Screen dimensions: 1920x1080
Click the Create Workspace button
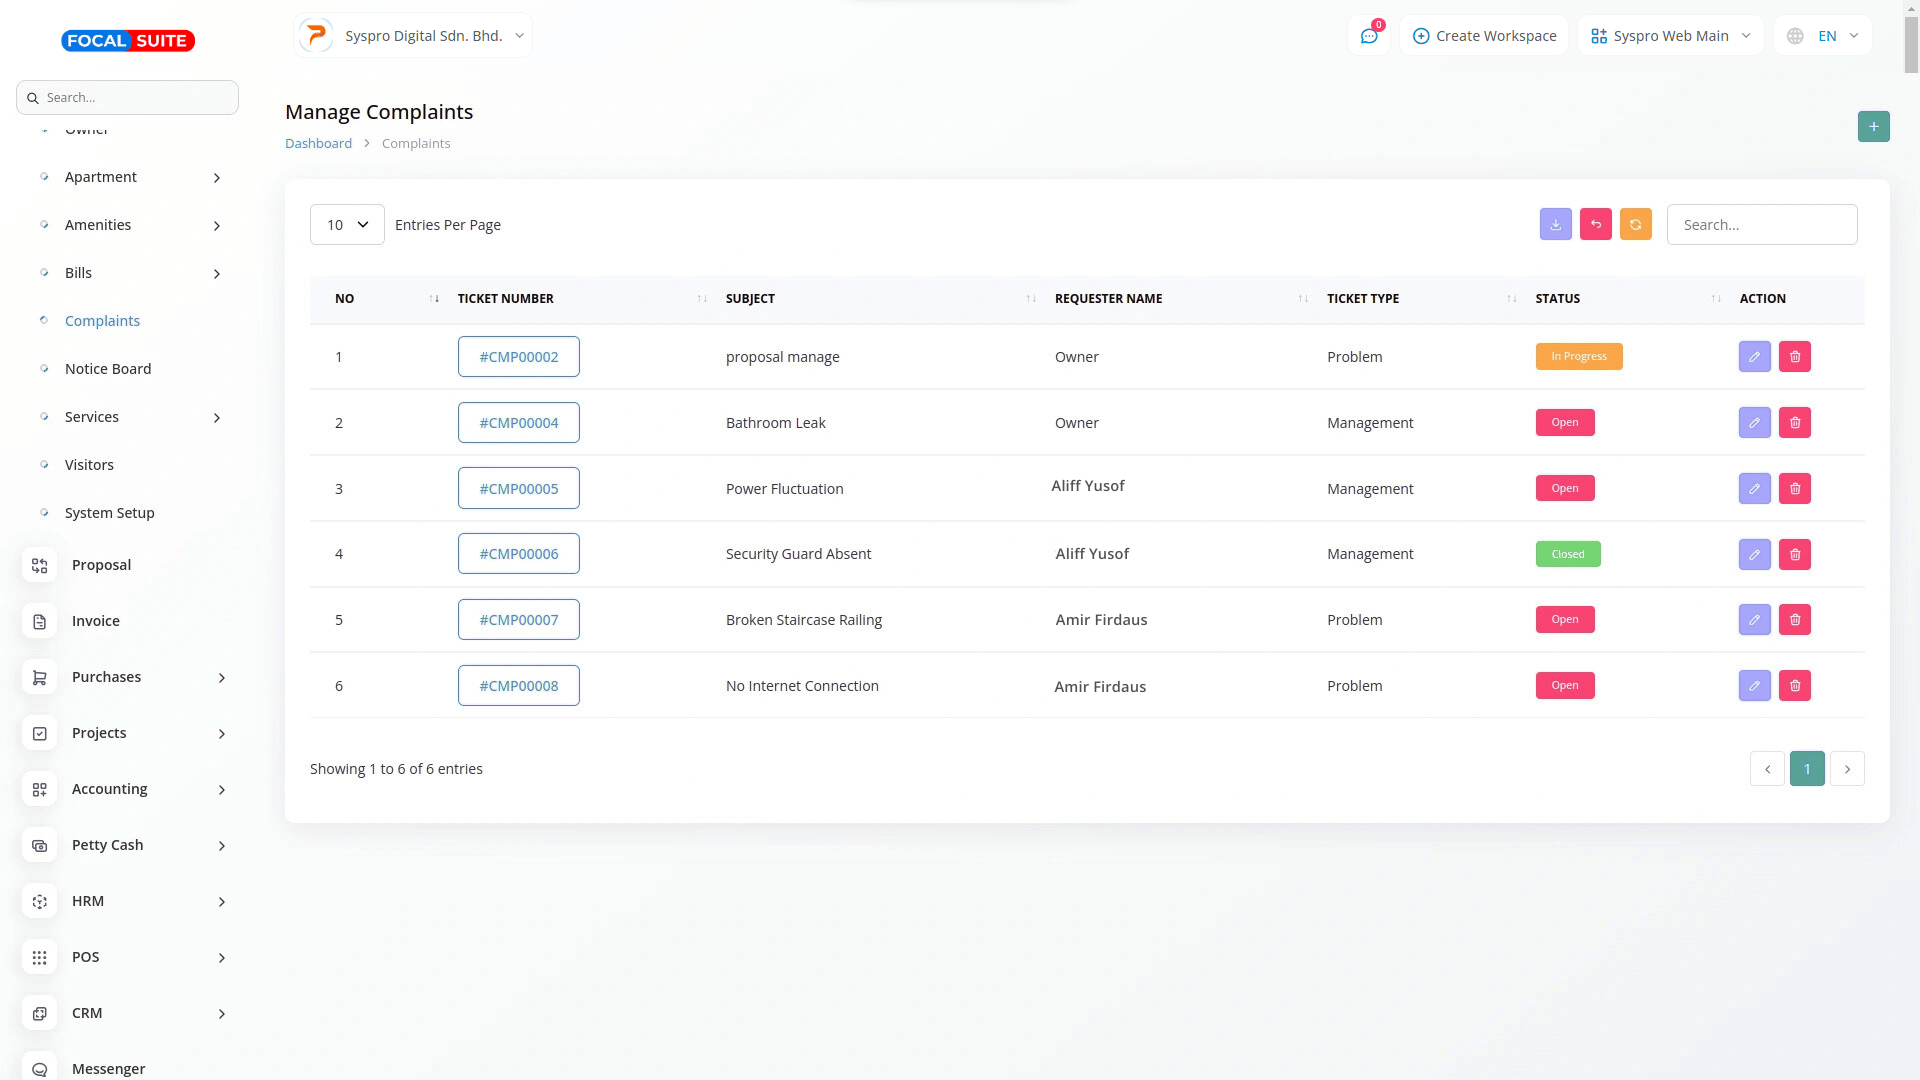pos(1484,36)
